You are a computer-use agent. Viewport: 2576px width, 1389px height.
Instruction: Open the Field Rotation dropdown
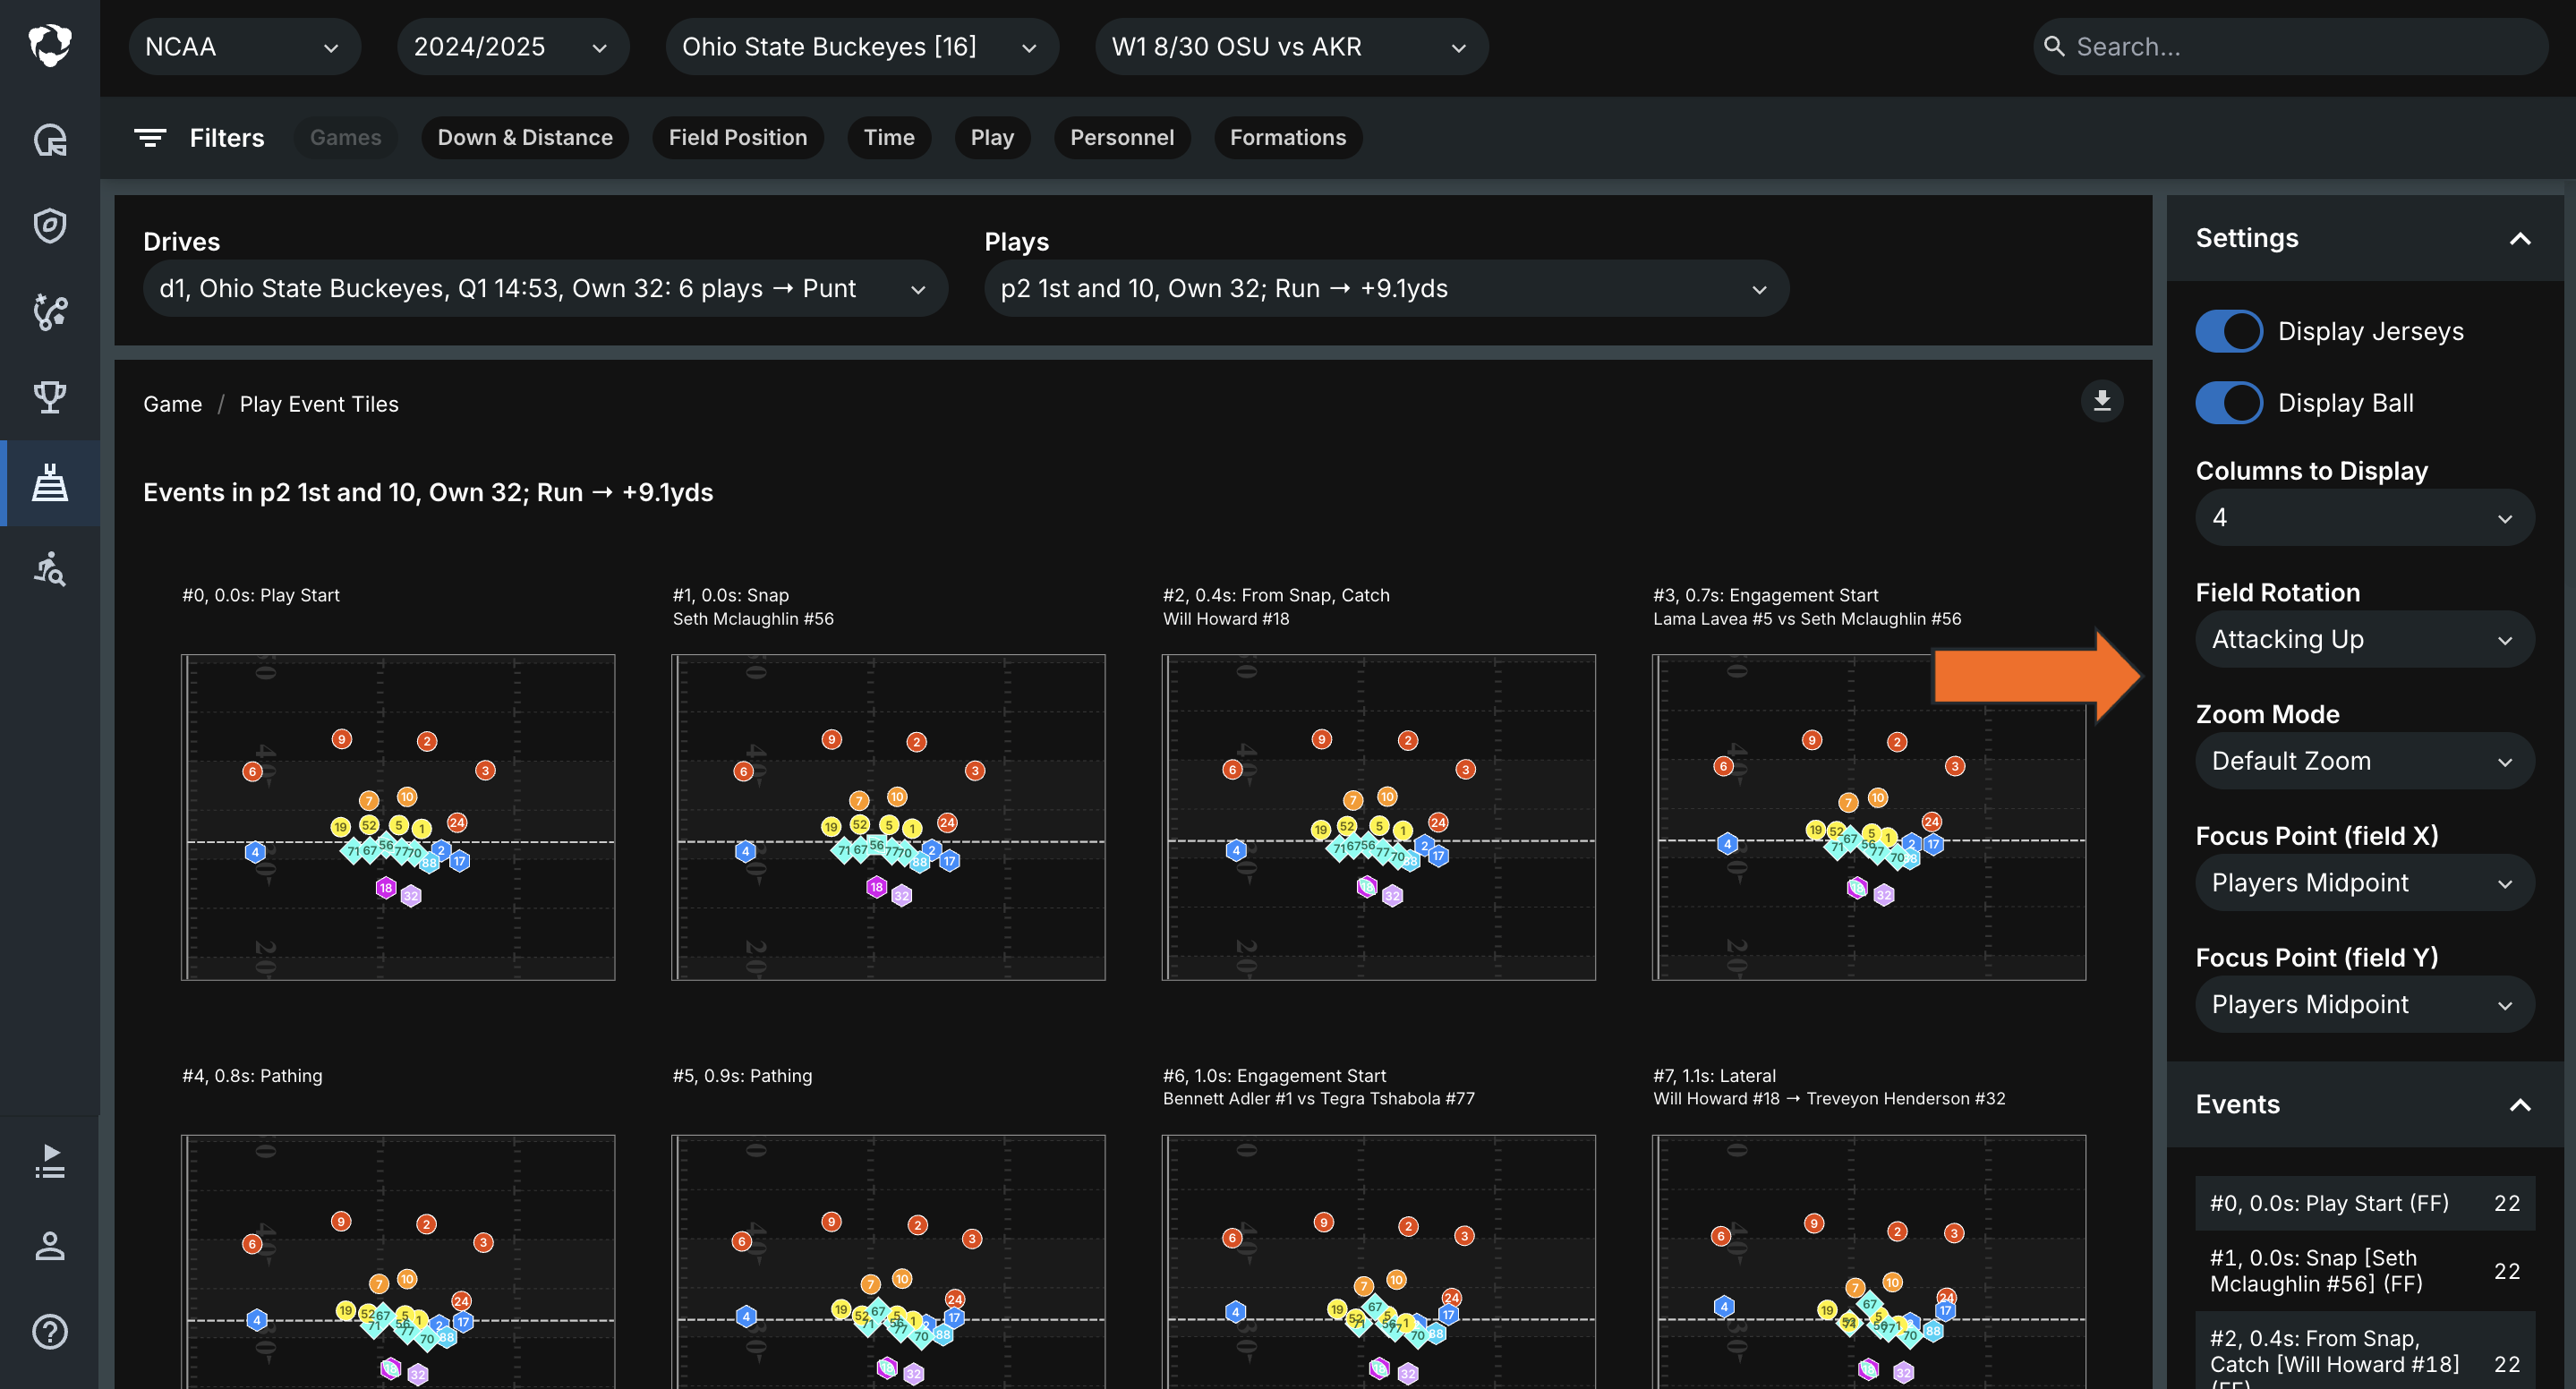click(2364, 639)
